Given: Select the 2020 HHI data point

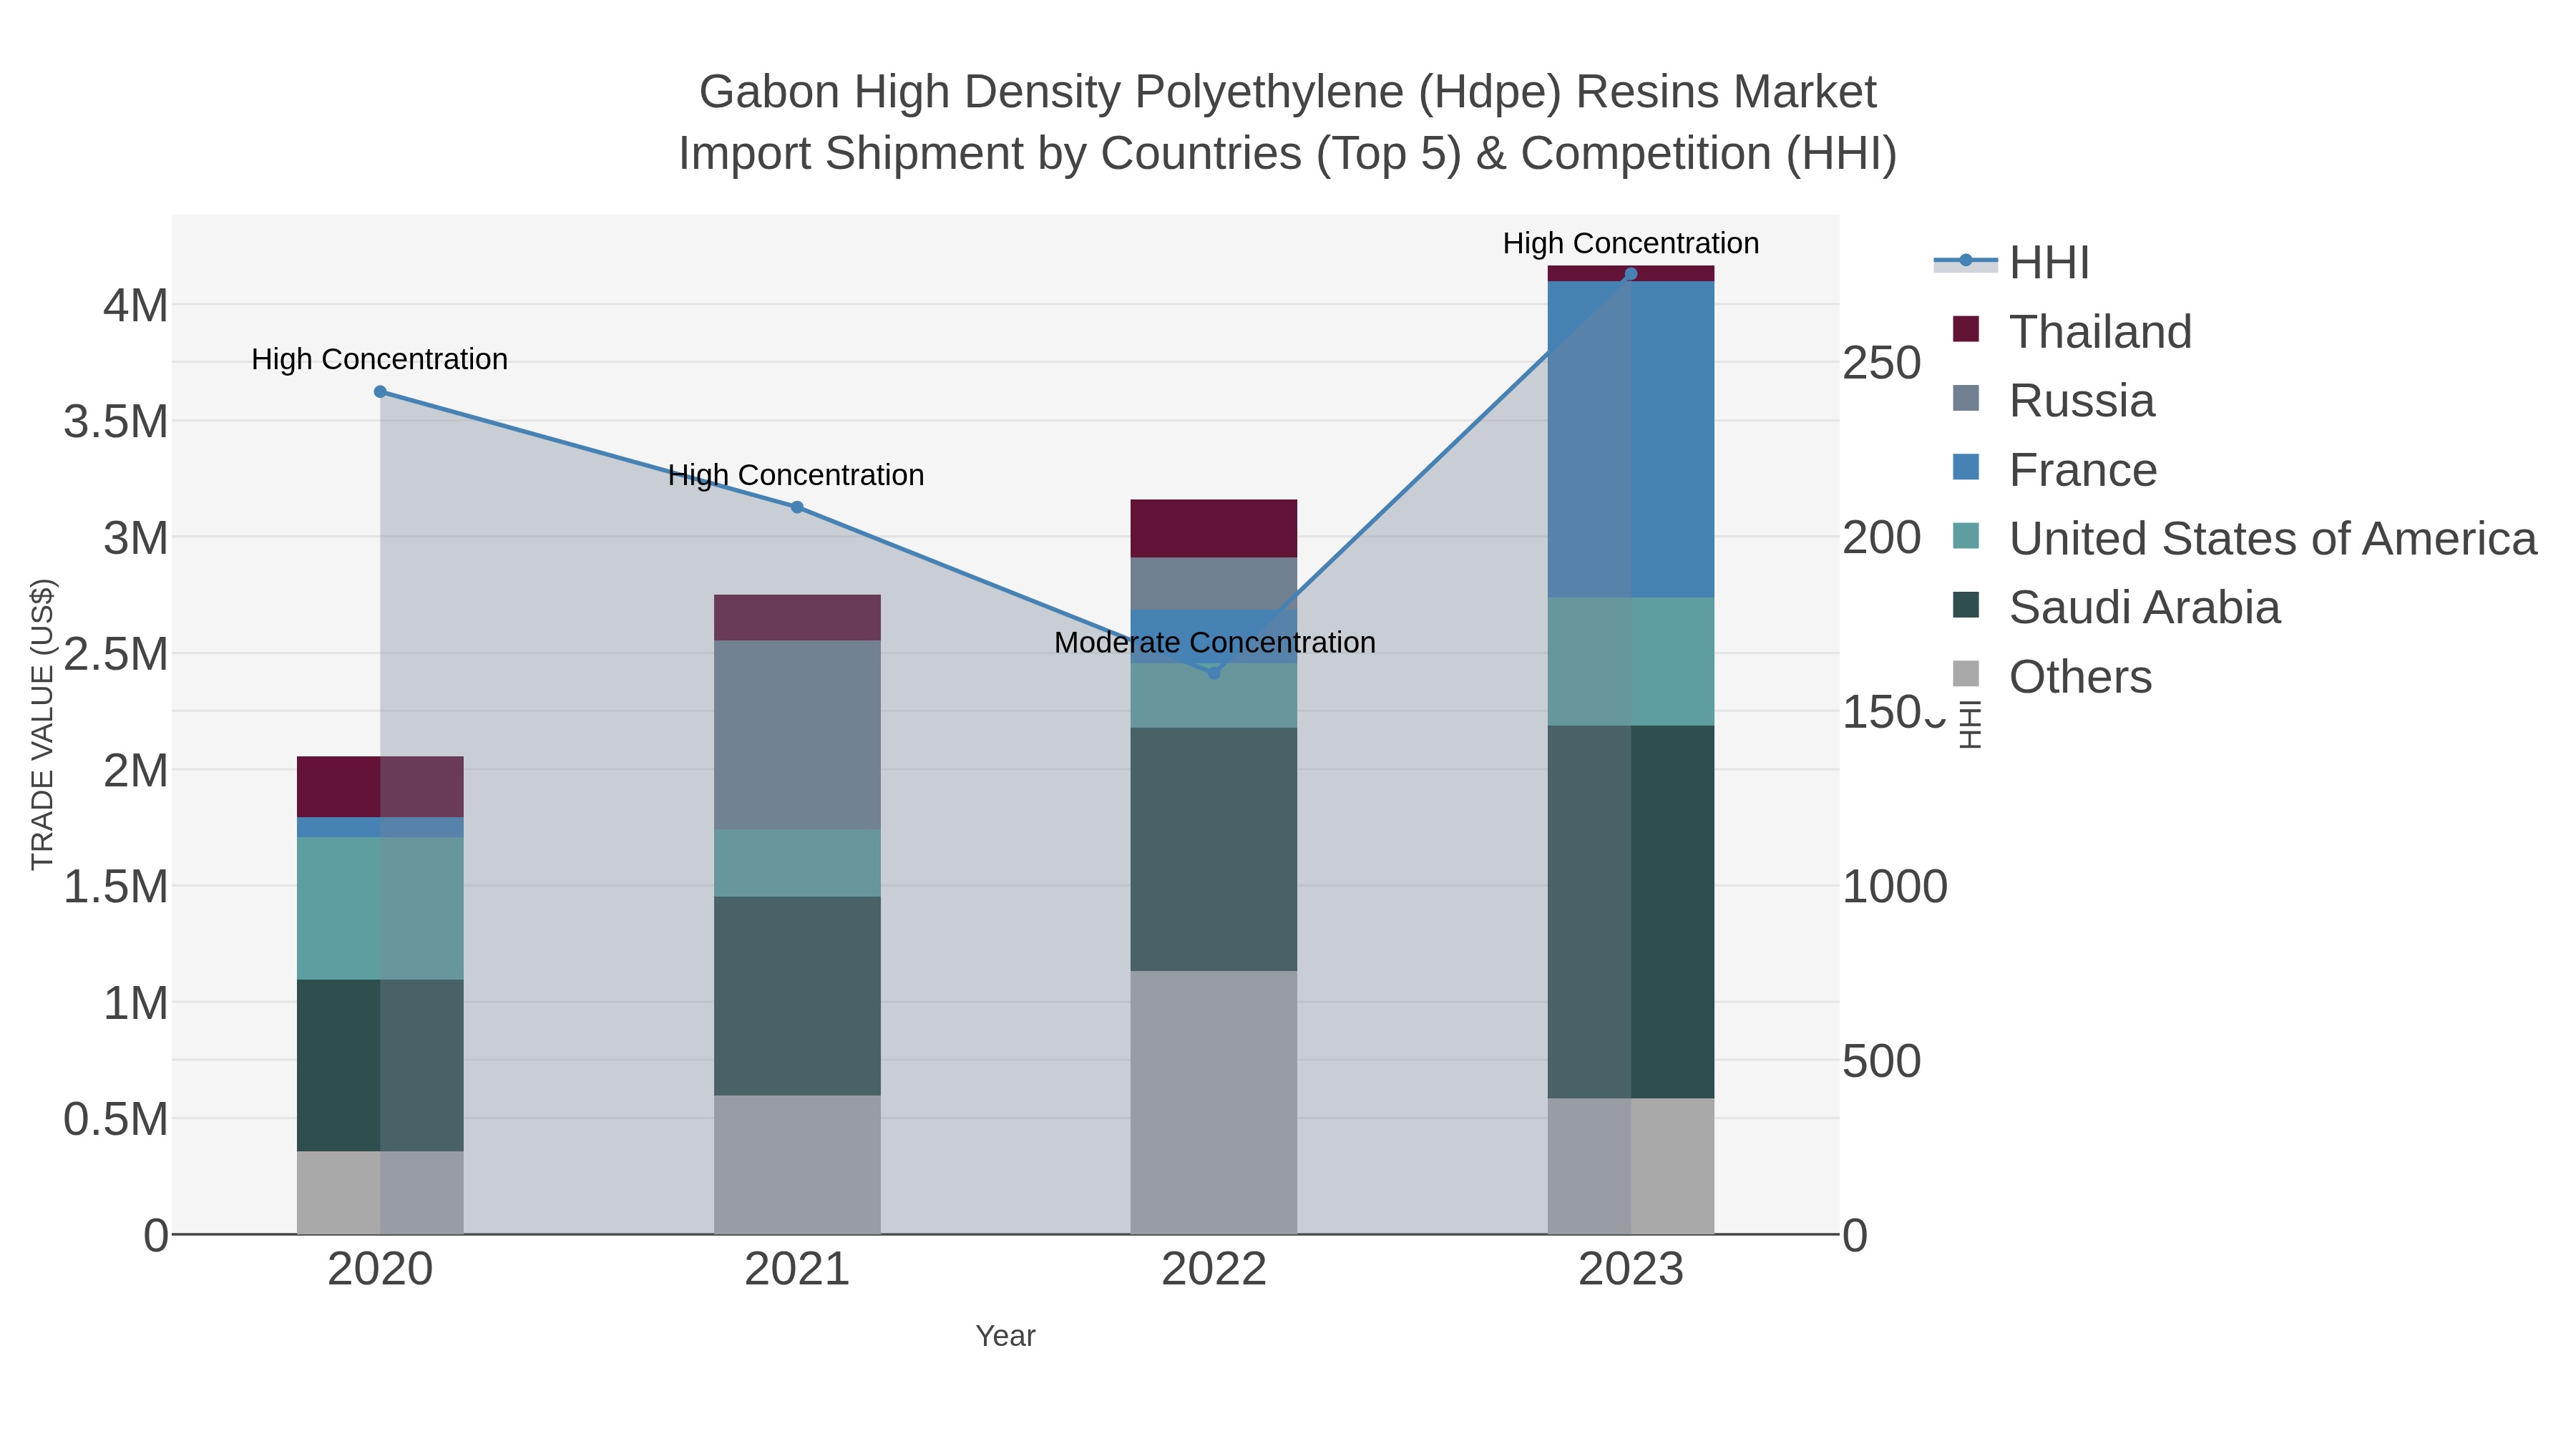Looking at the screenshot, I should pos(380,392).
